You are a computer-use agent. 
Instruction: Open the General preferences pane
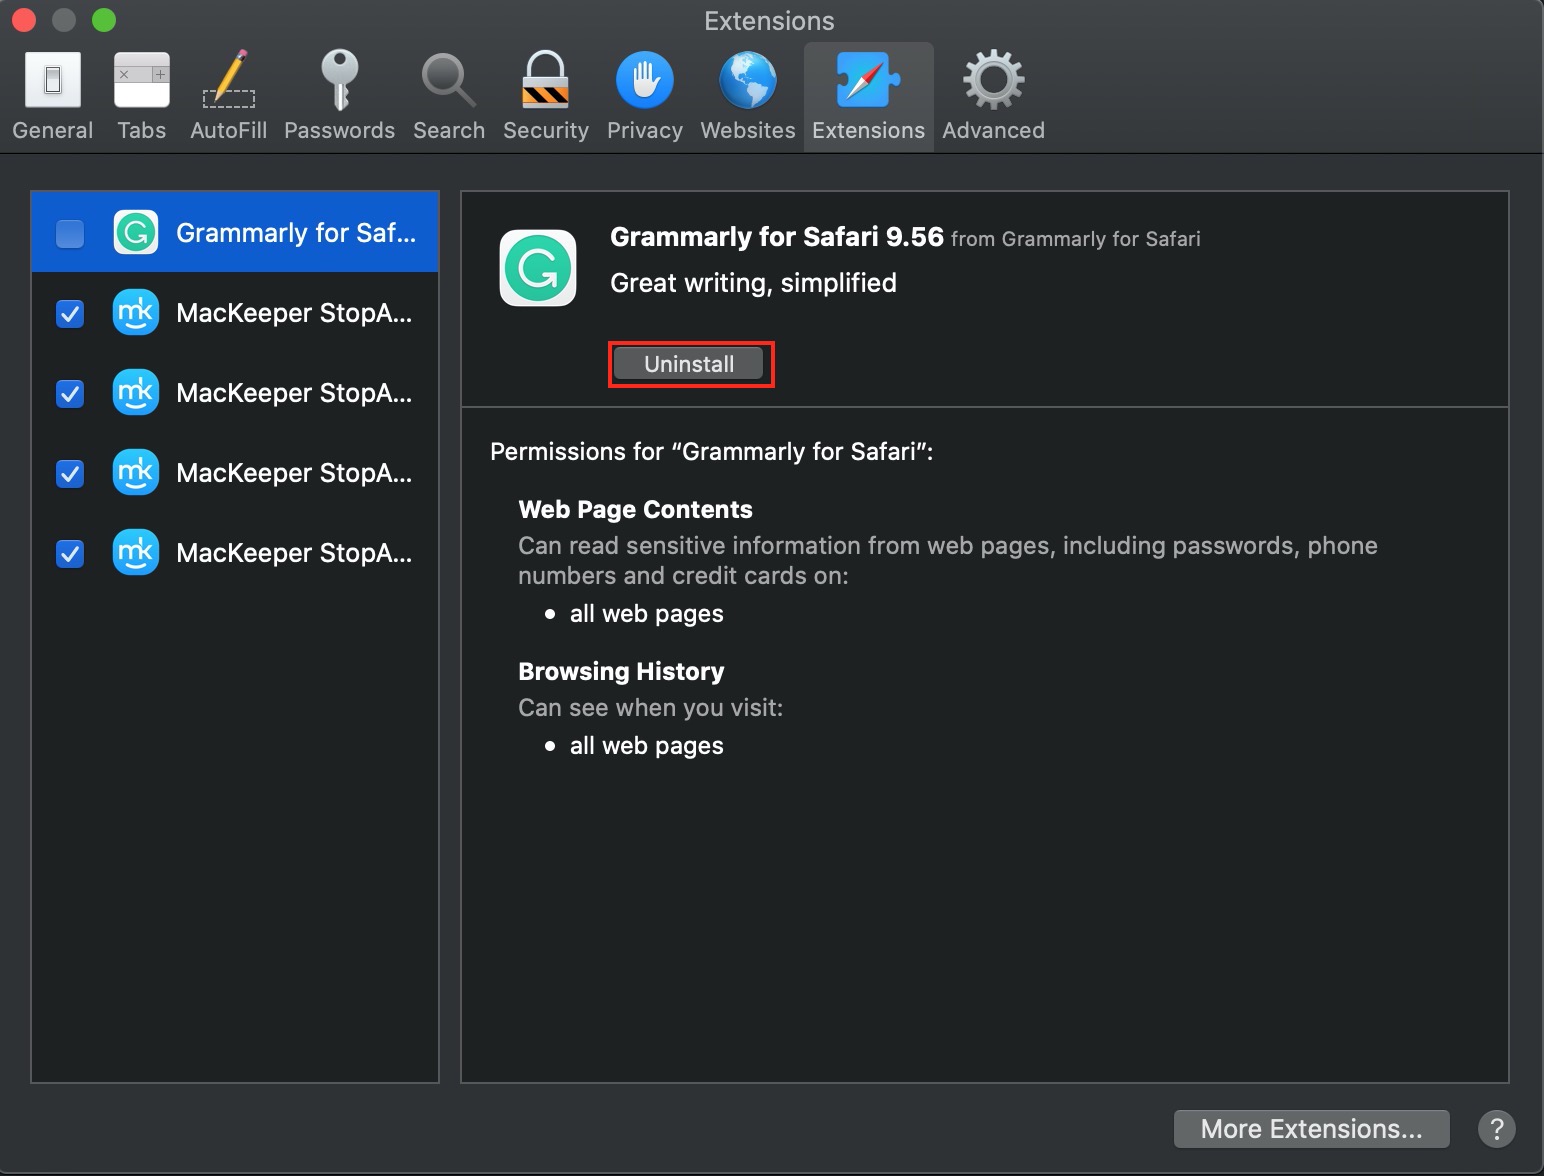[52, 97]
